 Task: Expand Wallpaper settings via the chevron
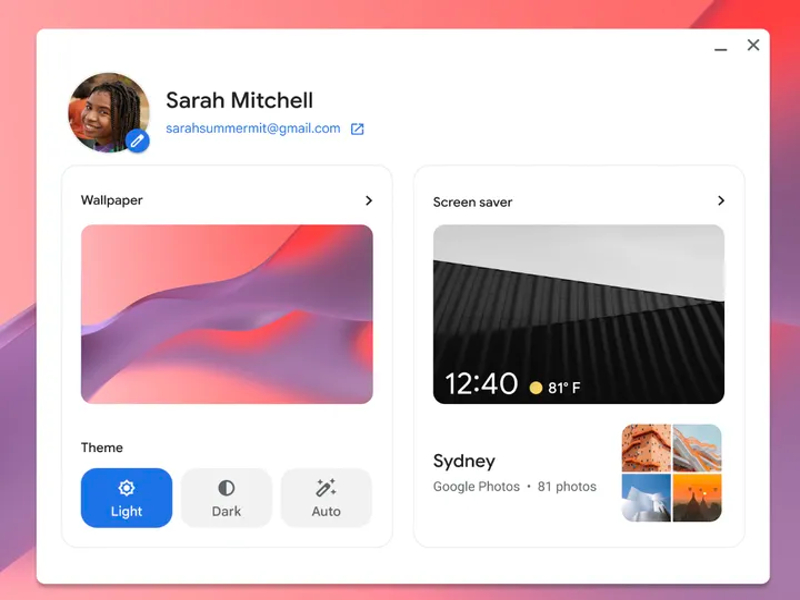click(x=368, y=200)
